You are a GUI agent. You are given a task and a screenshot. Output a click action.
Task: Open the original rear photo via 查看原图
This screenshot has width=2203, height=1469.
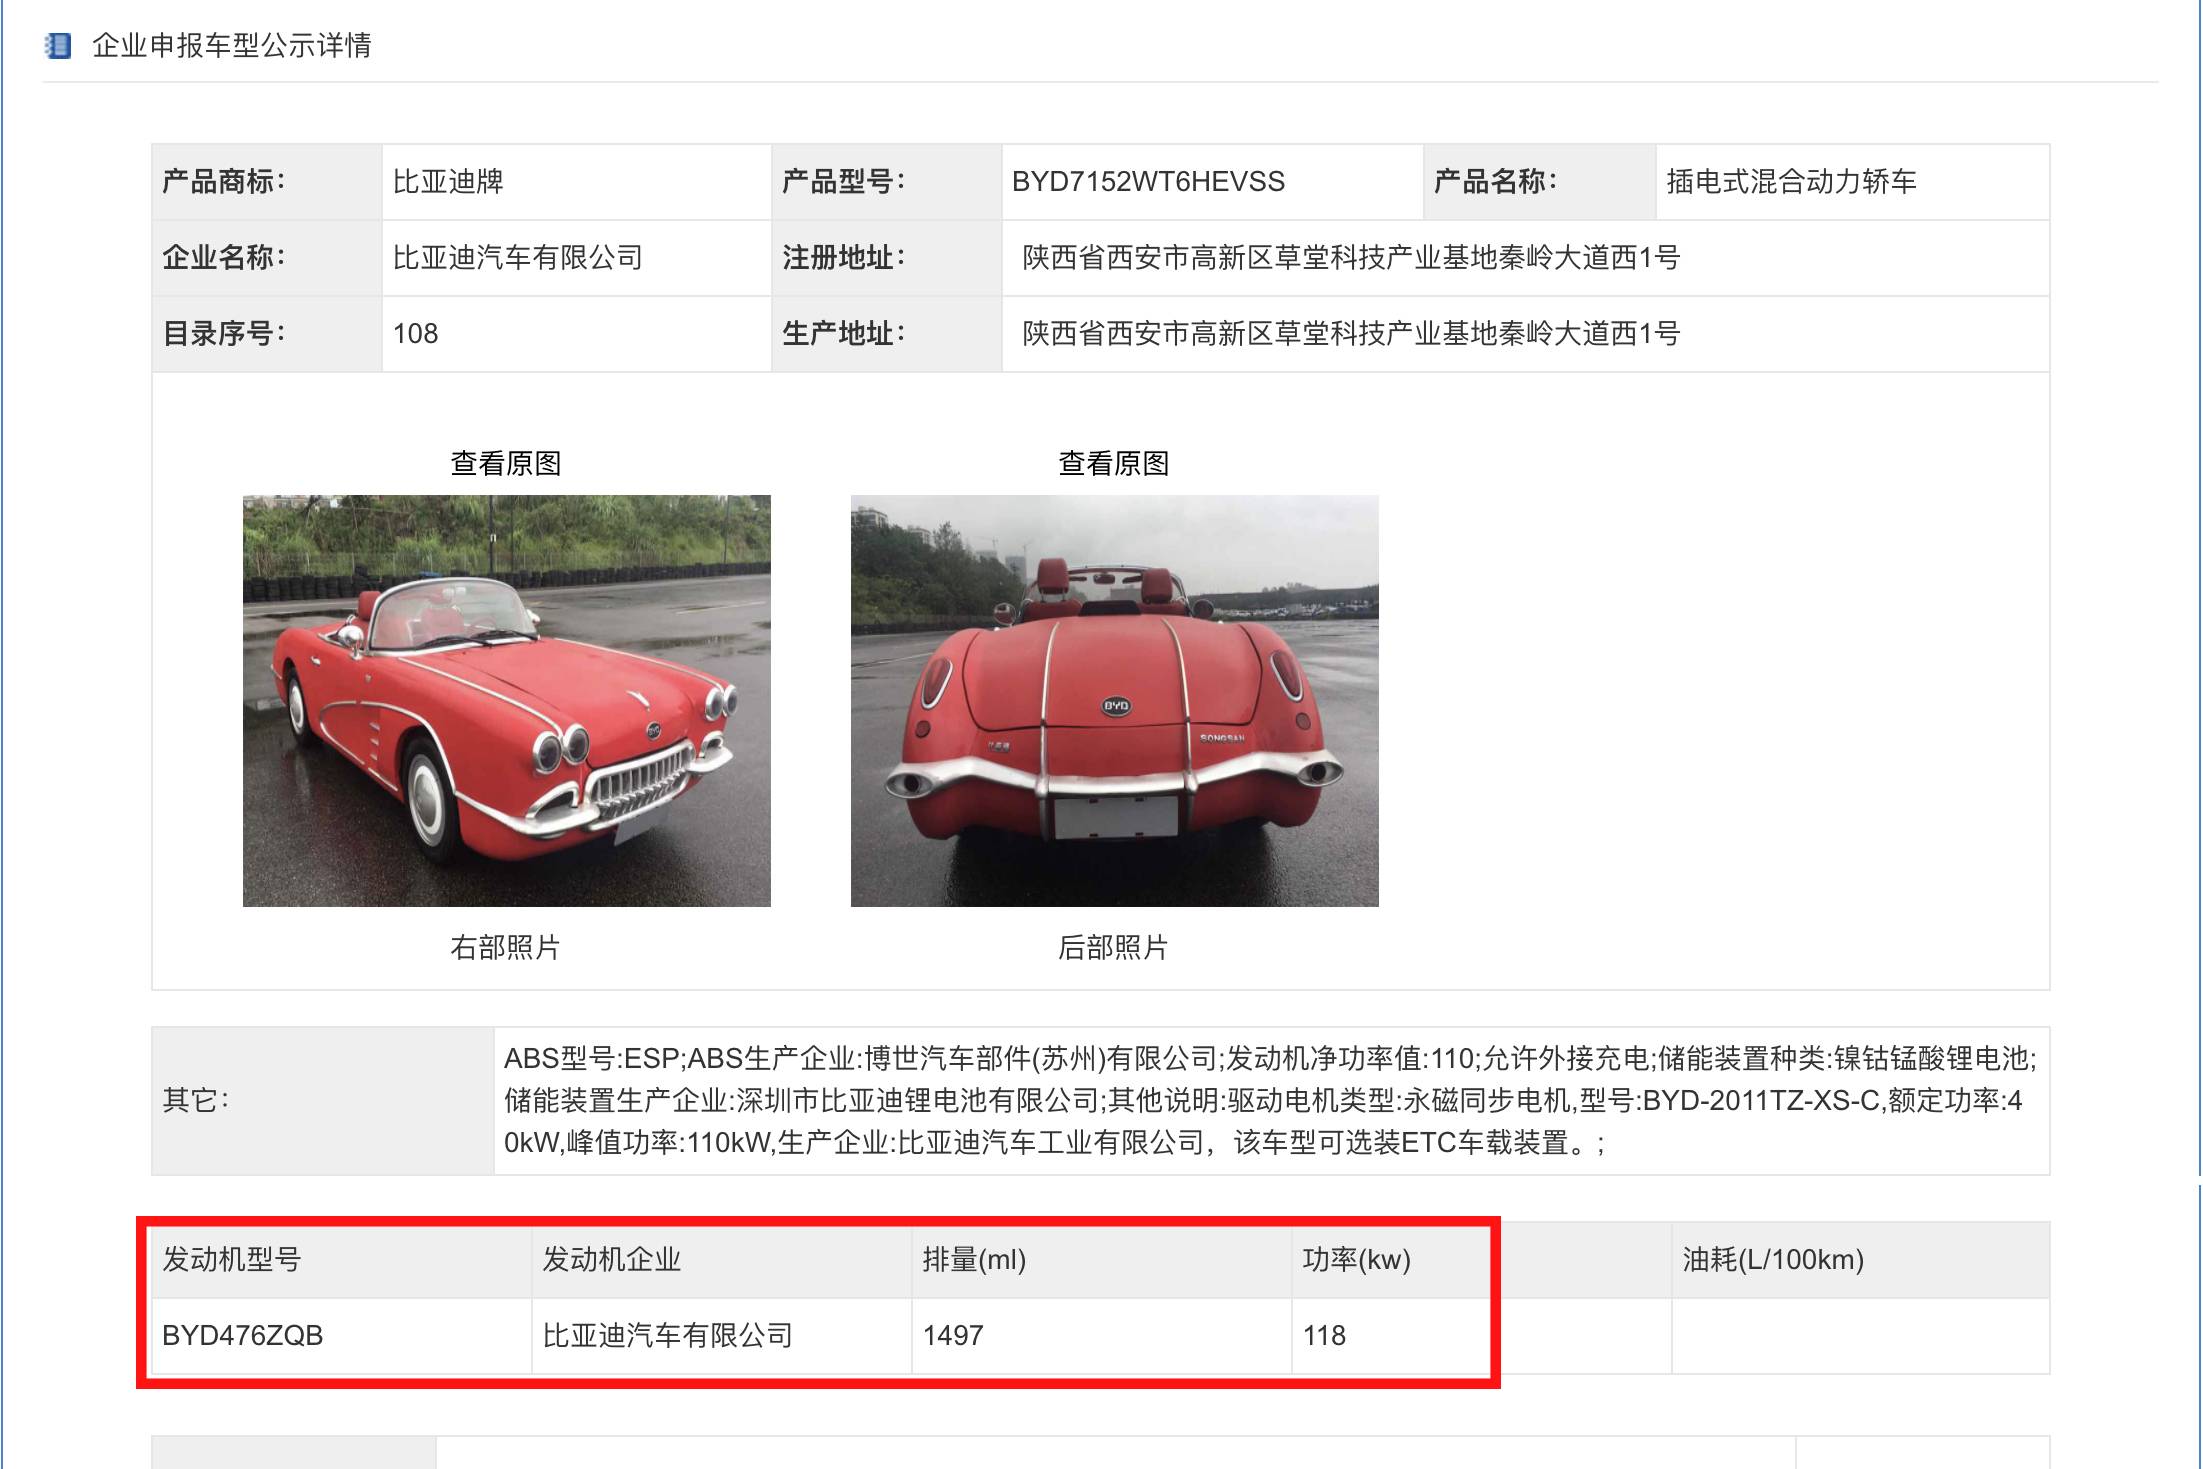coord(1114,463)
